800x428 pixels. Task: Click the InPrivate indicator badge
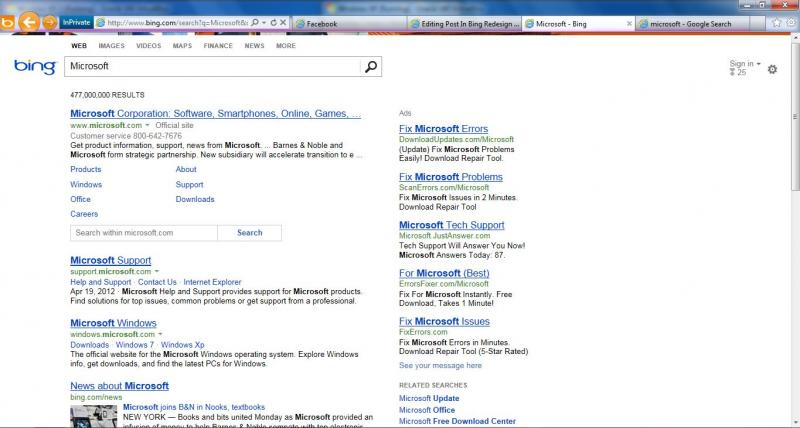pos(76,22)
